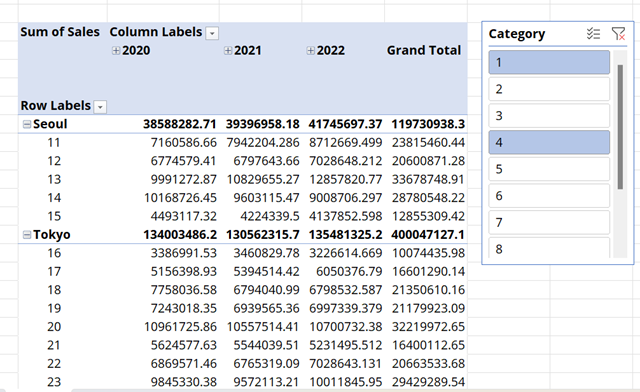Select category 3 slicer item
This screenshot has width=640, height=392.
click(549, 116)
